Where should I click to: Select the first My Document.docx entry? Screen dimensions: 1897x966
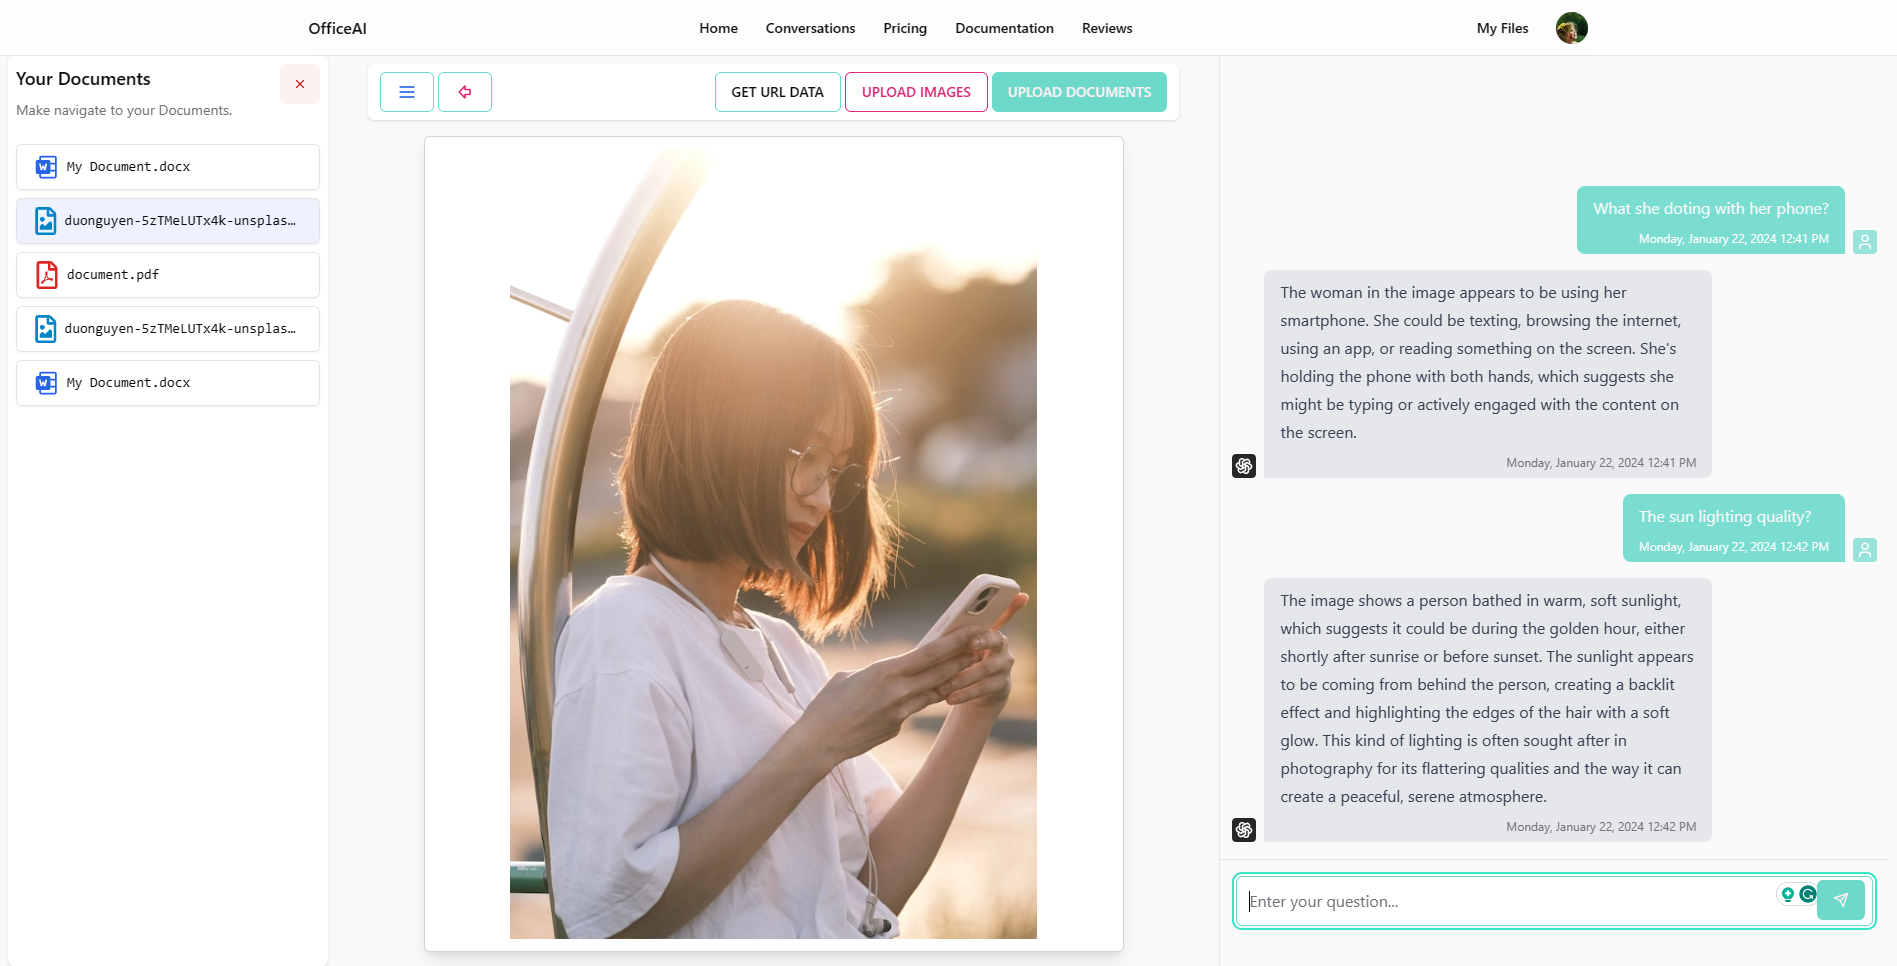[168, 167]
